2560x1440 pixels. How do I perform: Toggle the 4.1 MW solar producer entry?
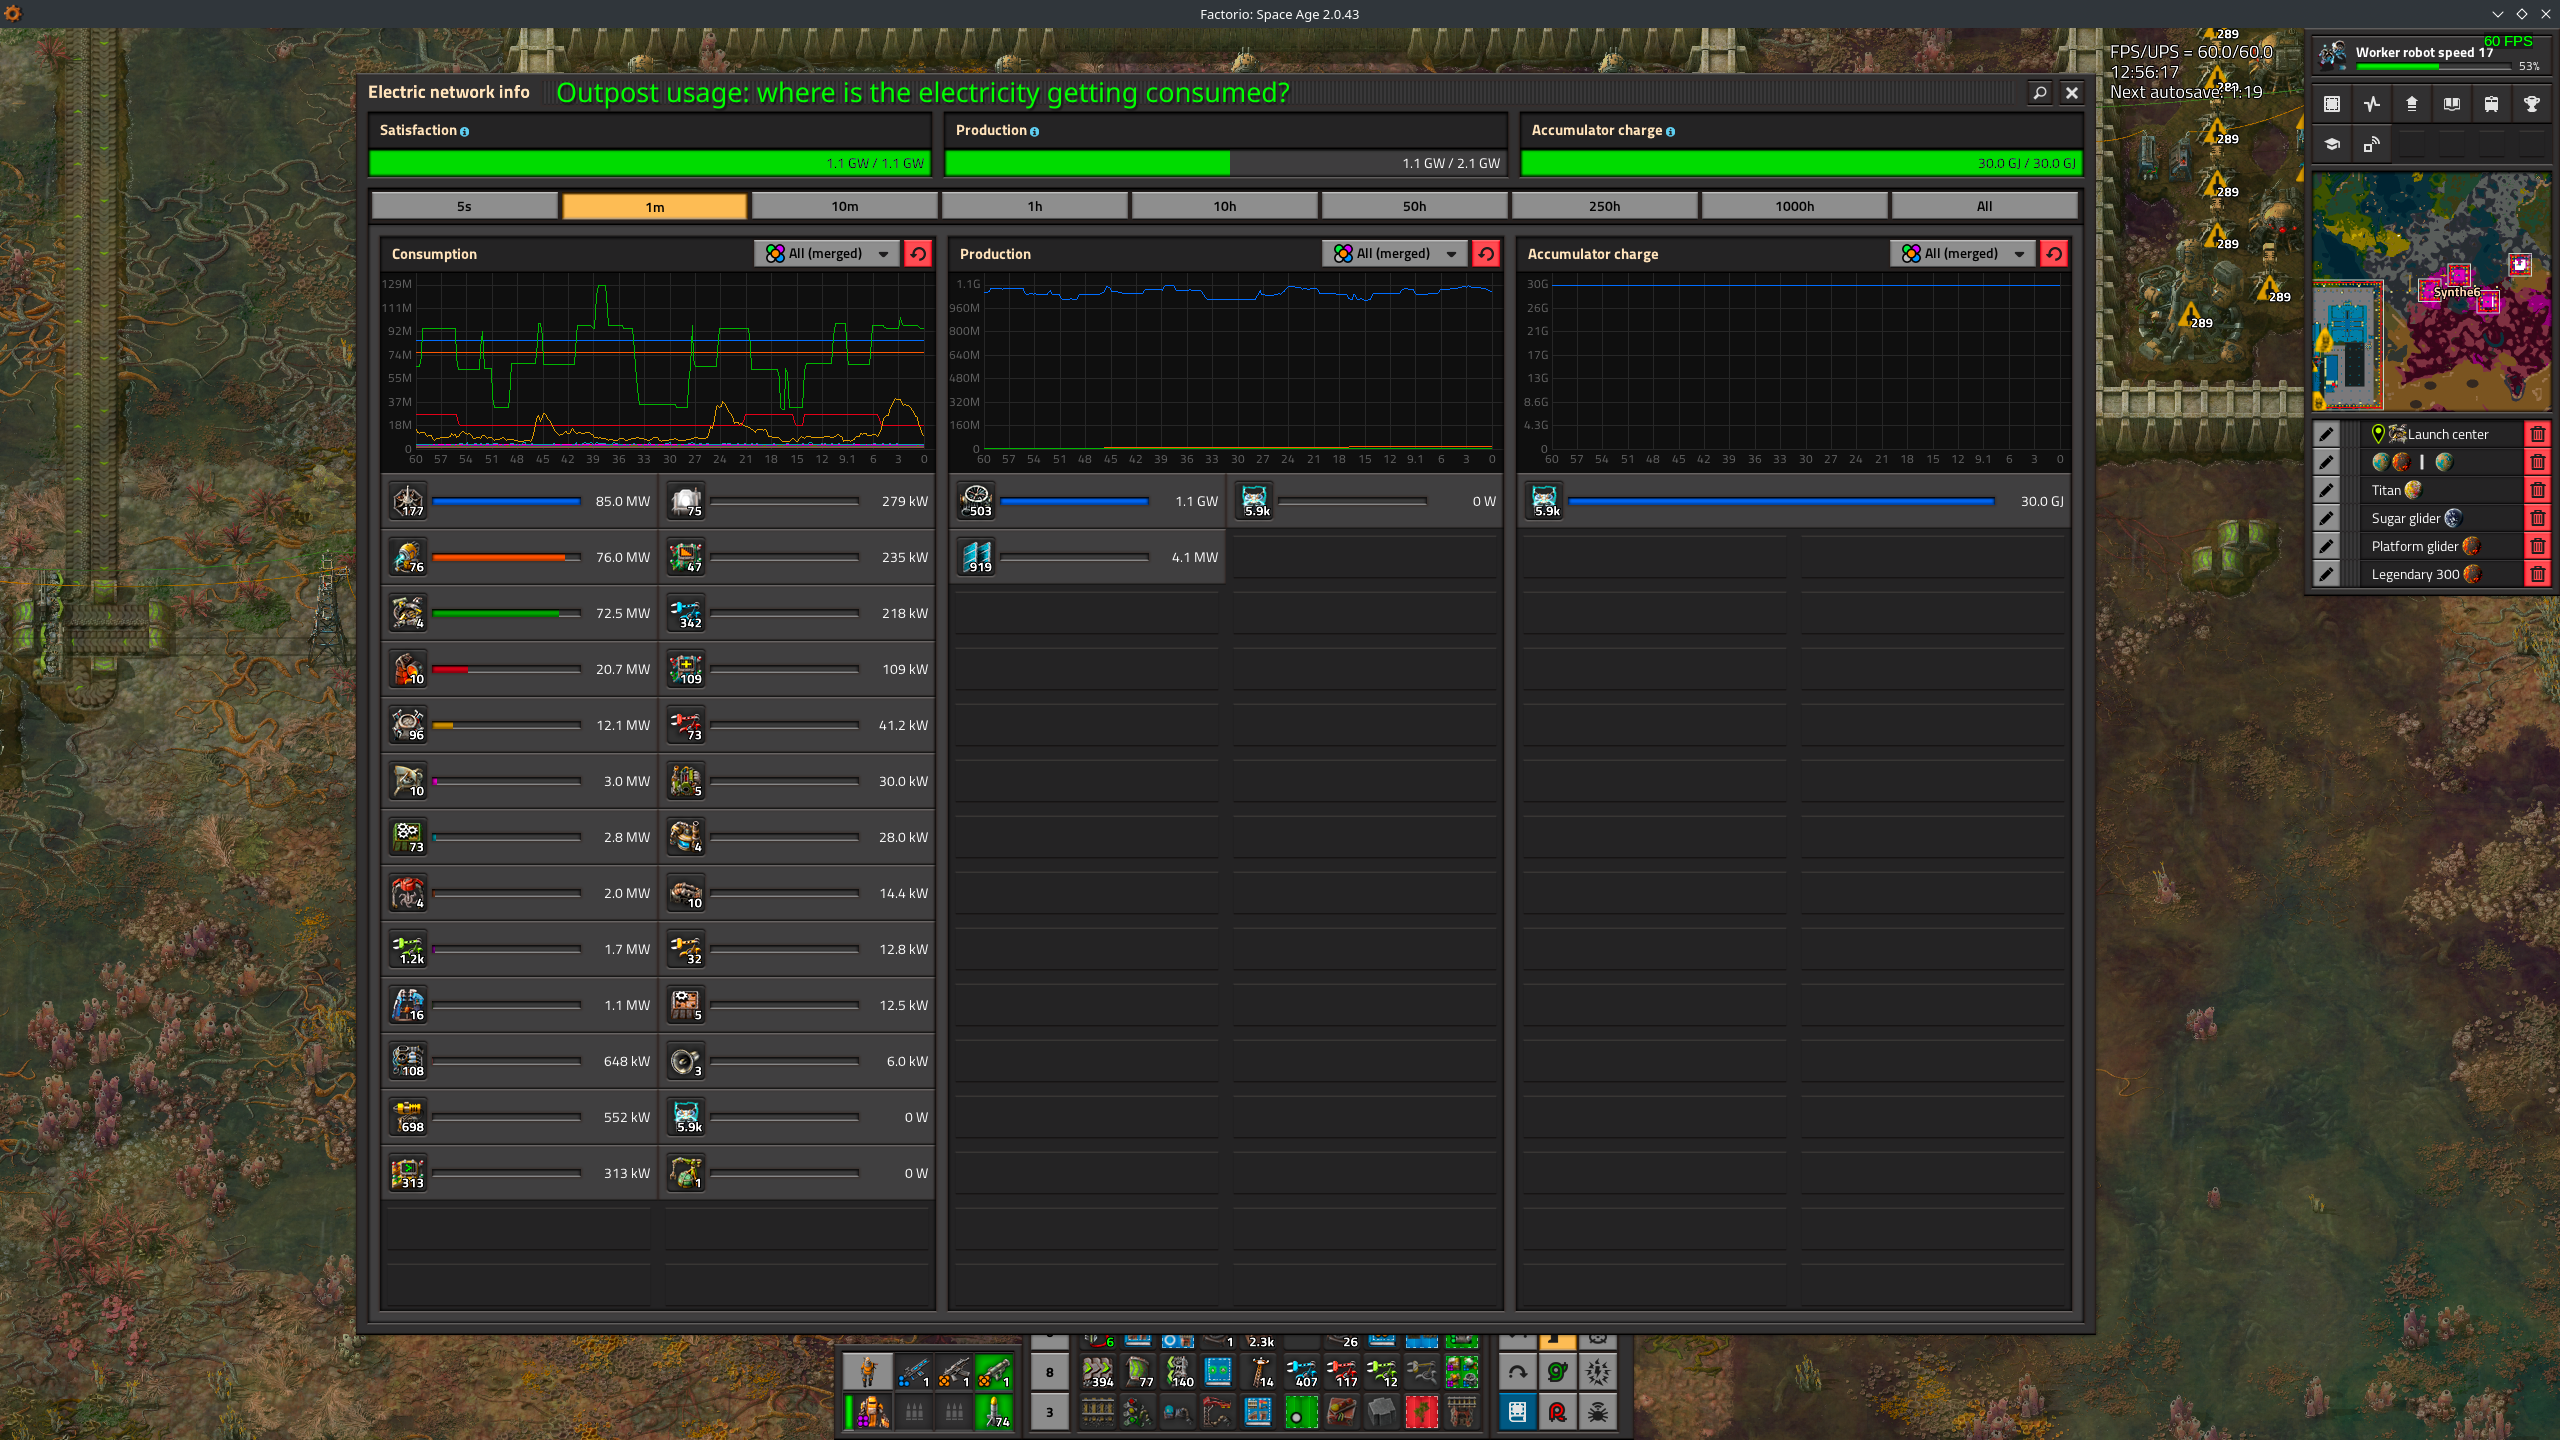coord(976,557)
